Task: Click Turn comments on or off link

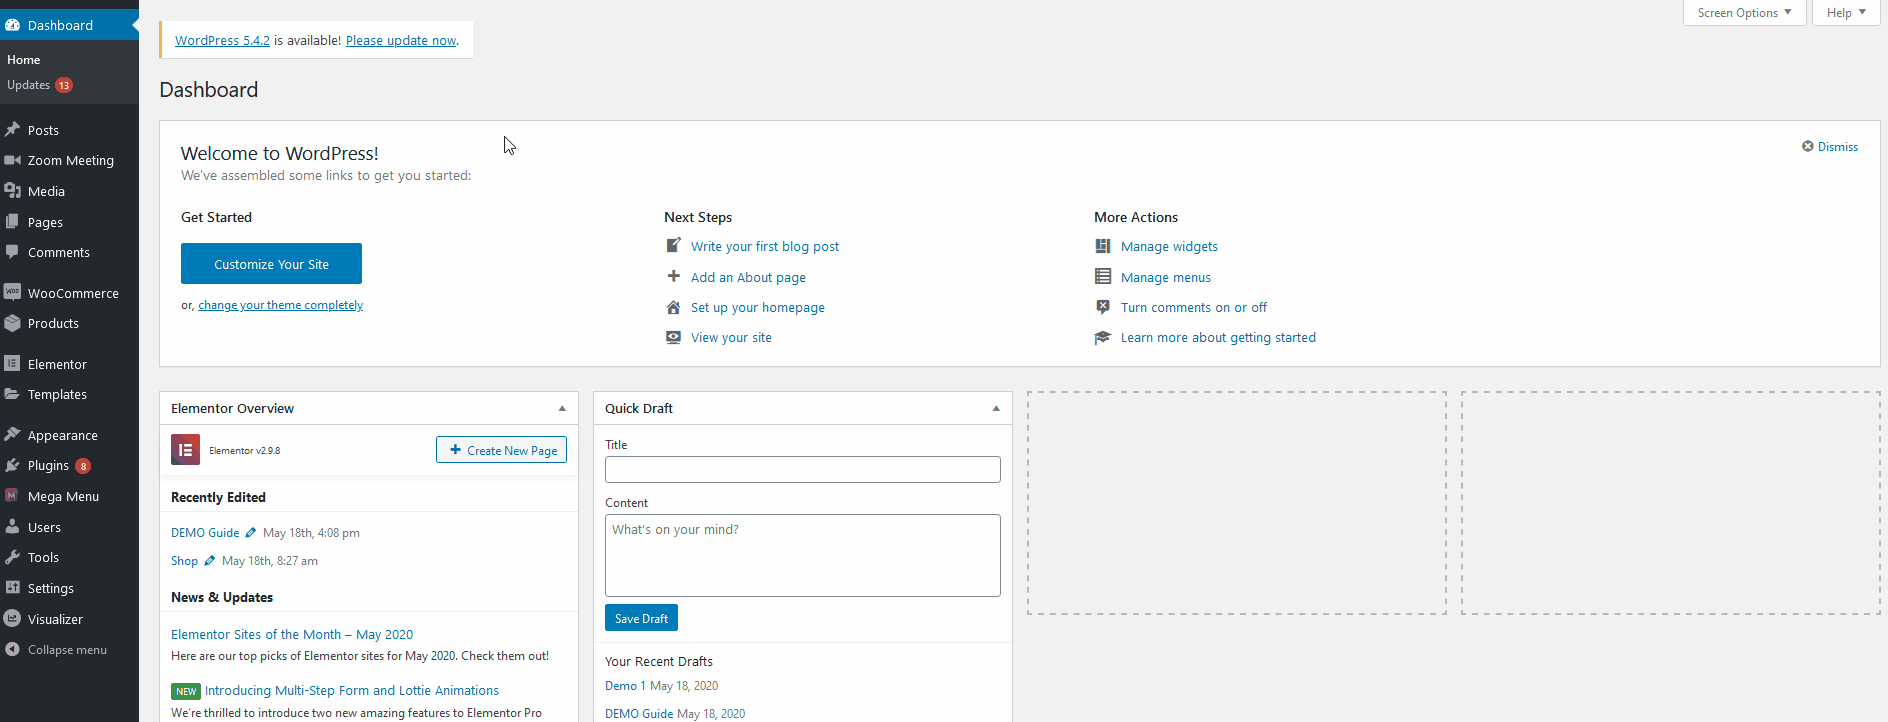Action: [x=1193, y=308]
